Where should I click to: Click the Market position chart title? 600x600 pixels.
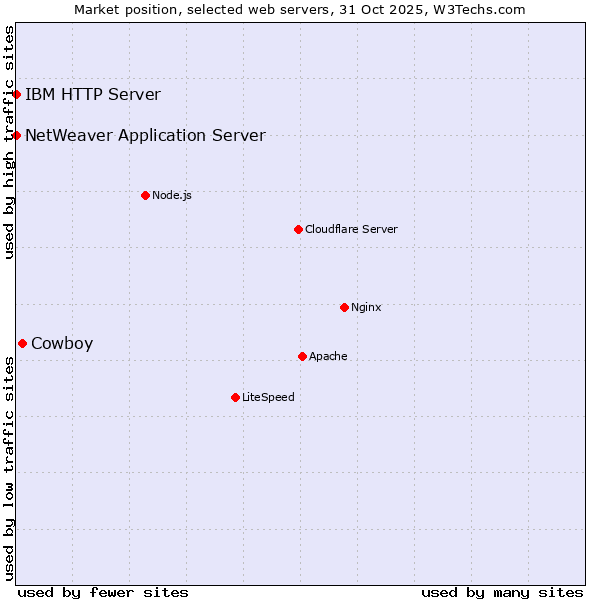300,9
